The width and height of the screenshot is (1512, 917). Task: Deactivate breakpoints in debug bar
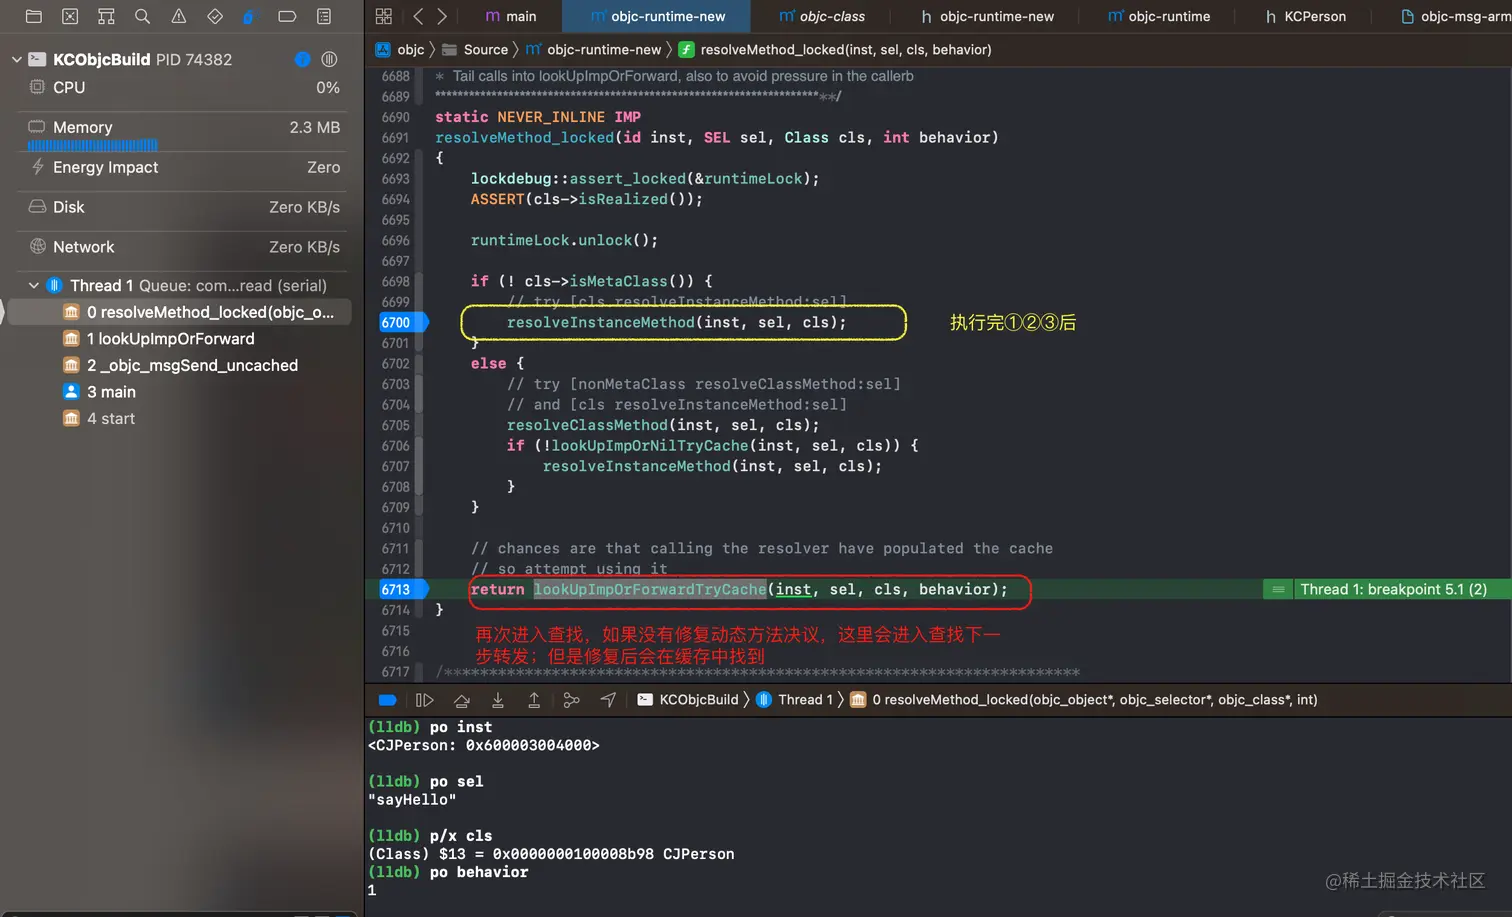388,700
